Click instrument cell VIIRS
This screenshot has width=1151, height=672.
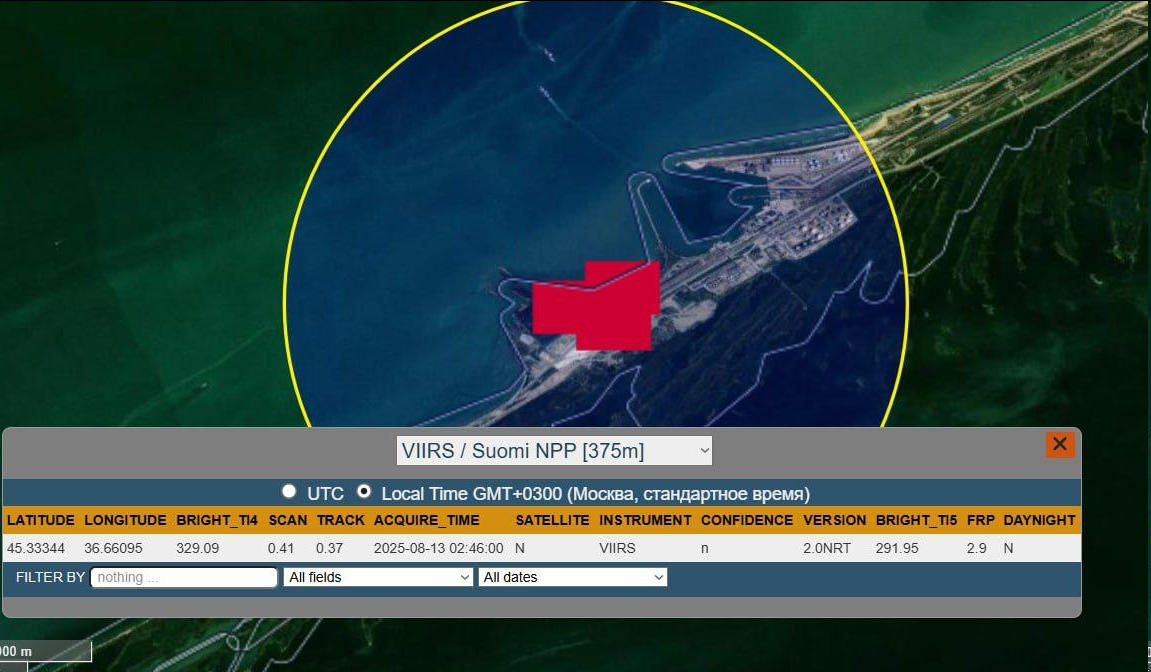617,548
